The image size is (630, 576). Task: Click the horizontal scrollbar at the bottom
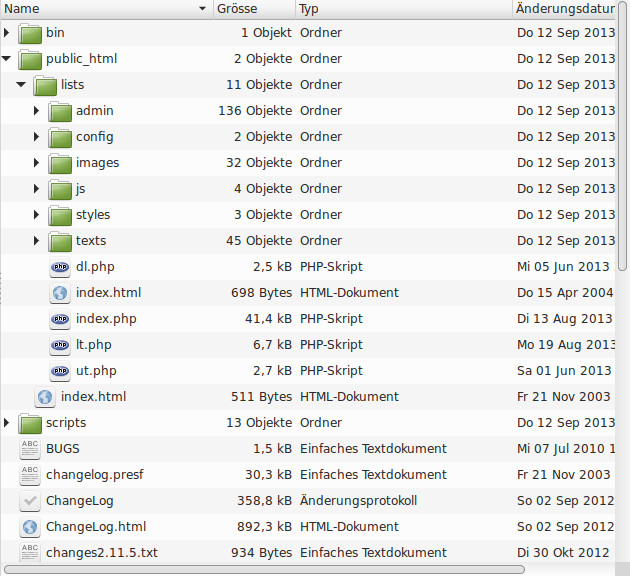click(264, 570)
